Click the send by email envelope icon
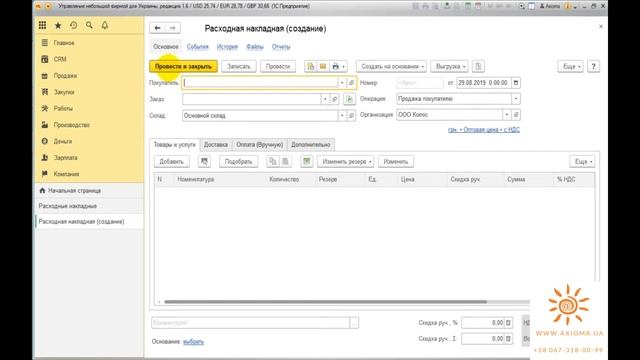The image size is (640, 360). (322, 66)
